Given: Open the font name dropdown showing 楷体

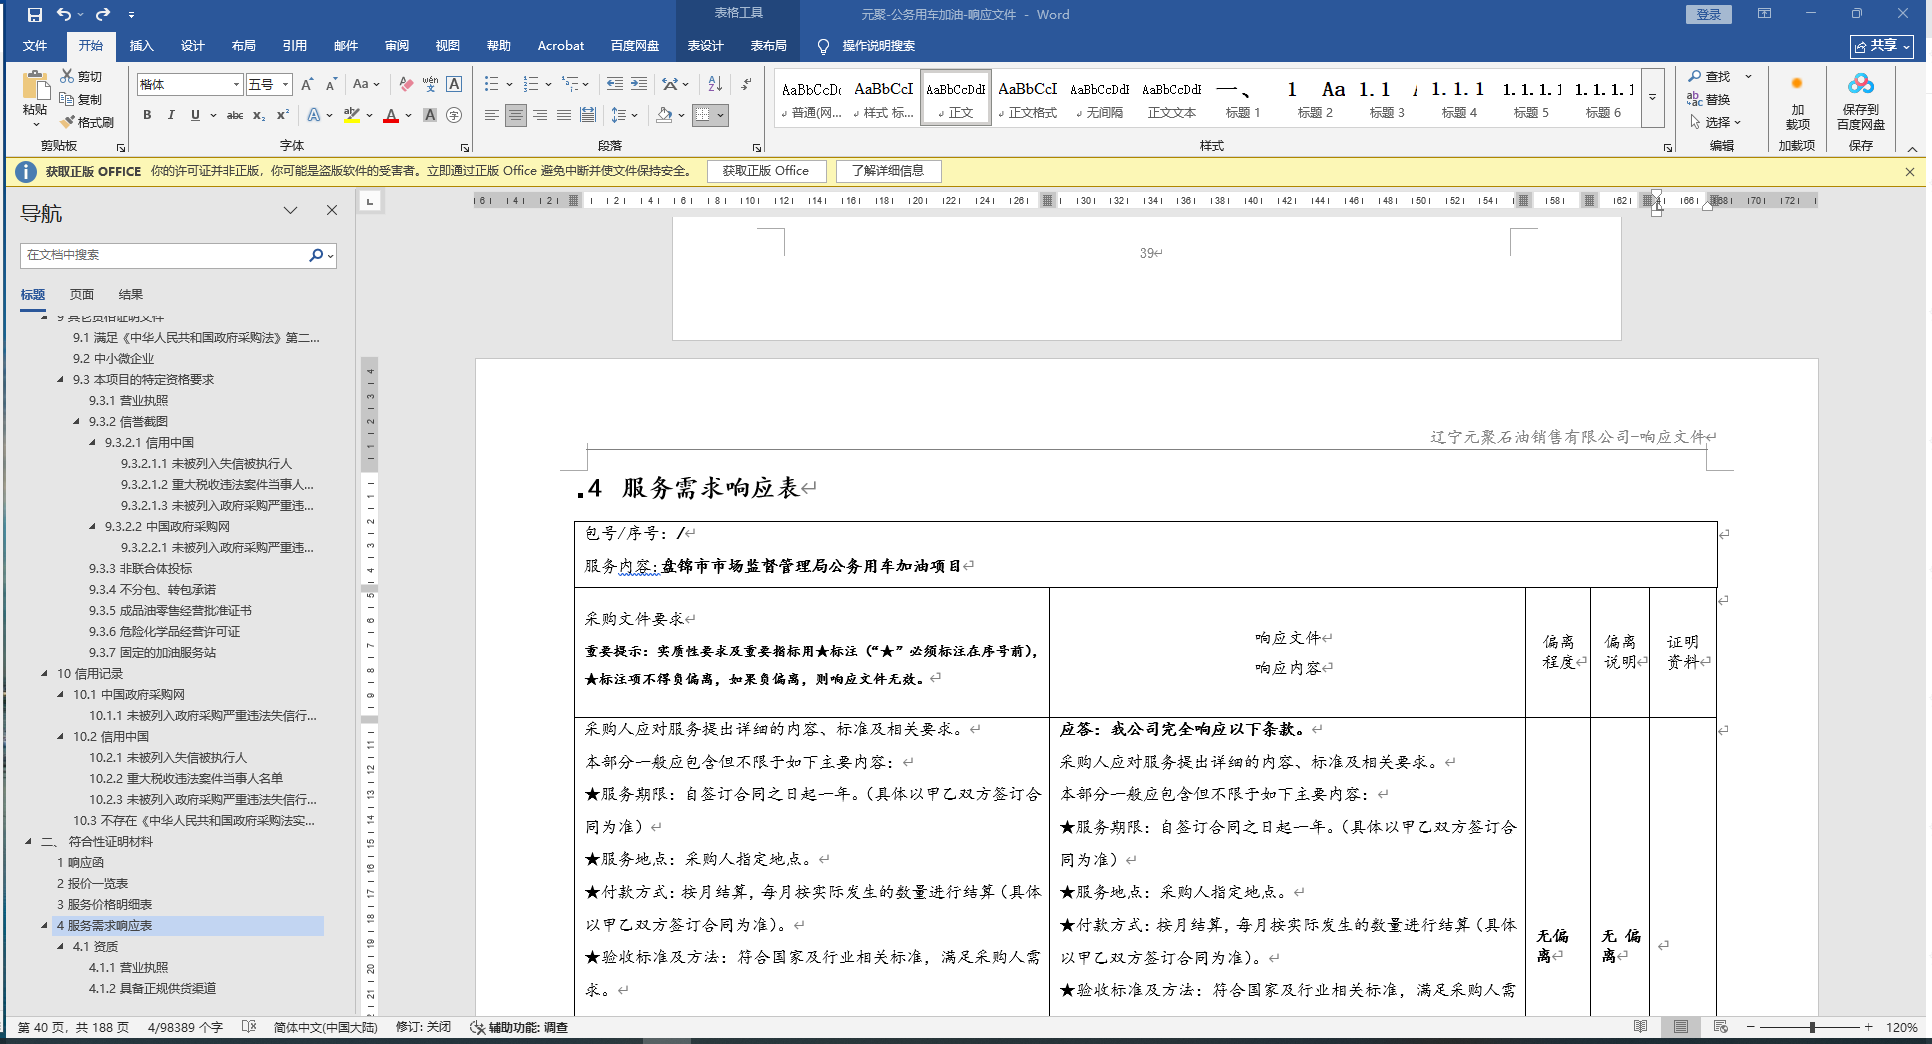Looking at the screenshot, I should [236, 85].
